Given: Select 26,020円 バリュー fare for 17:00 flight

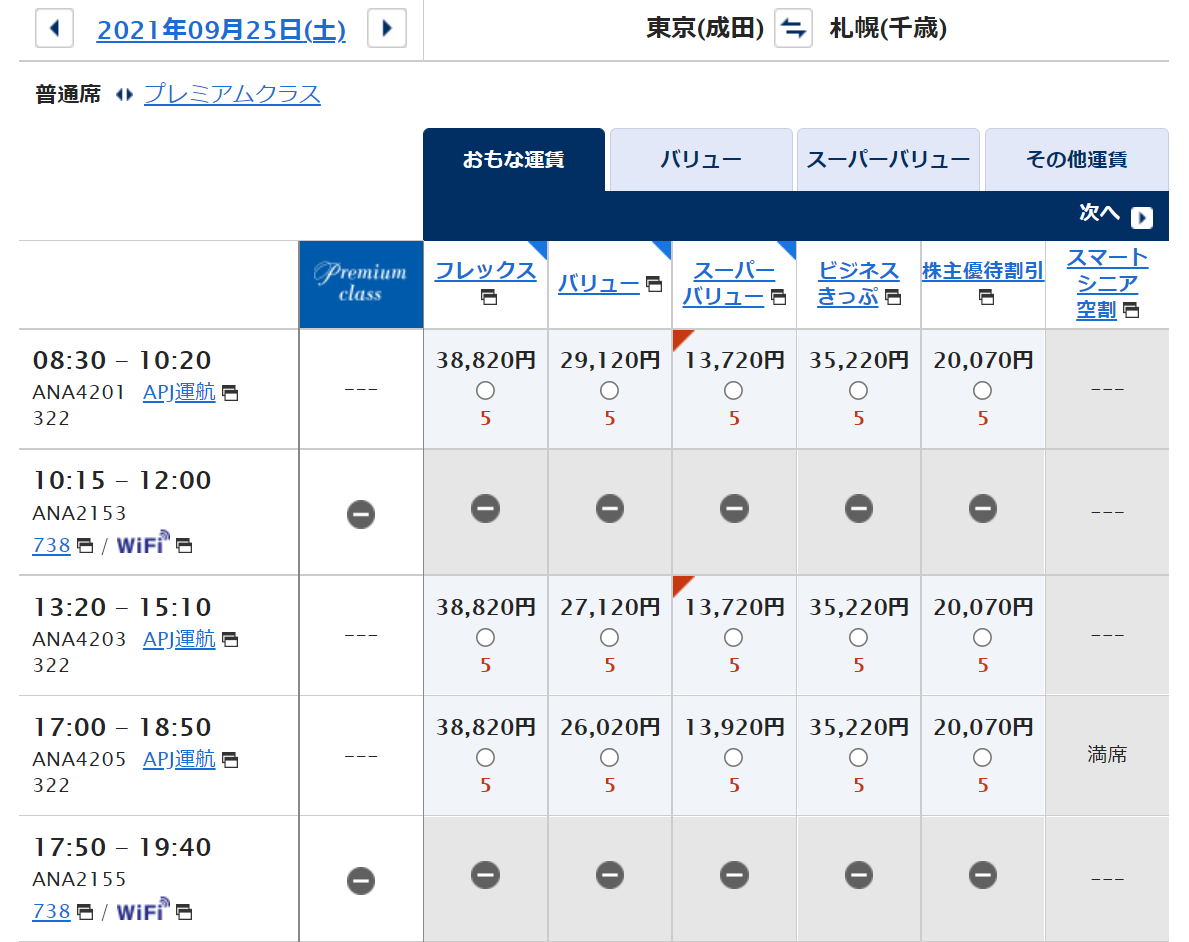Looking at the screenshot, I should coord(609,758).
